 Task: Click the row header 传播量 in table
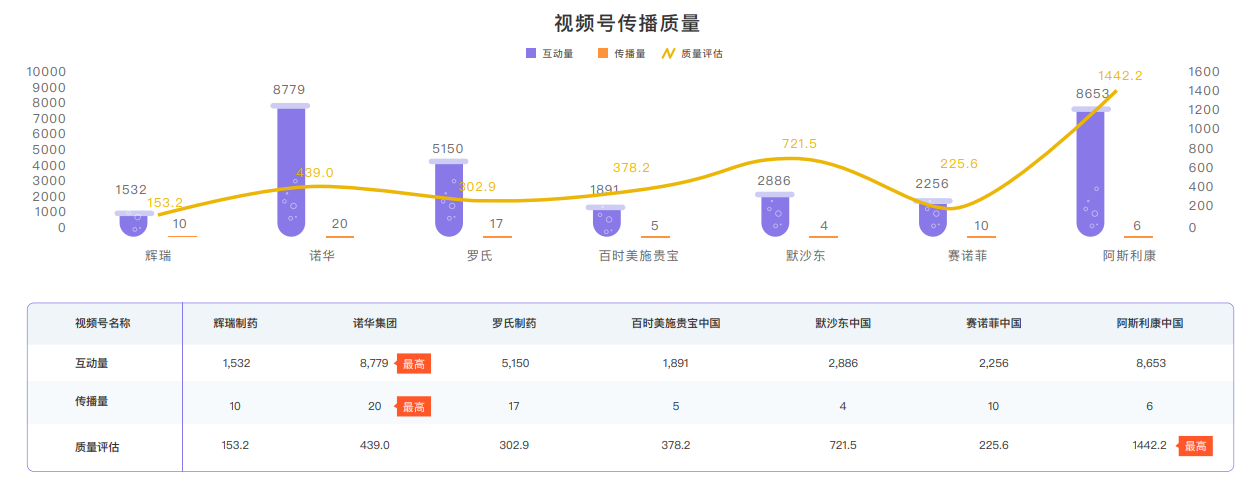pyautogui.click(x=91, y=401)
